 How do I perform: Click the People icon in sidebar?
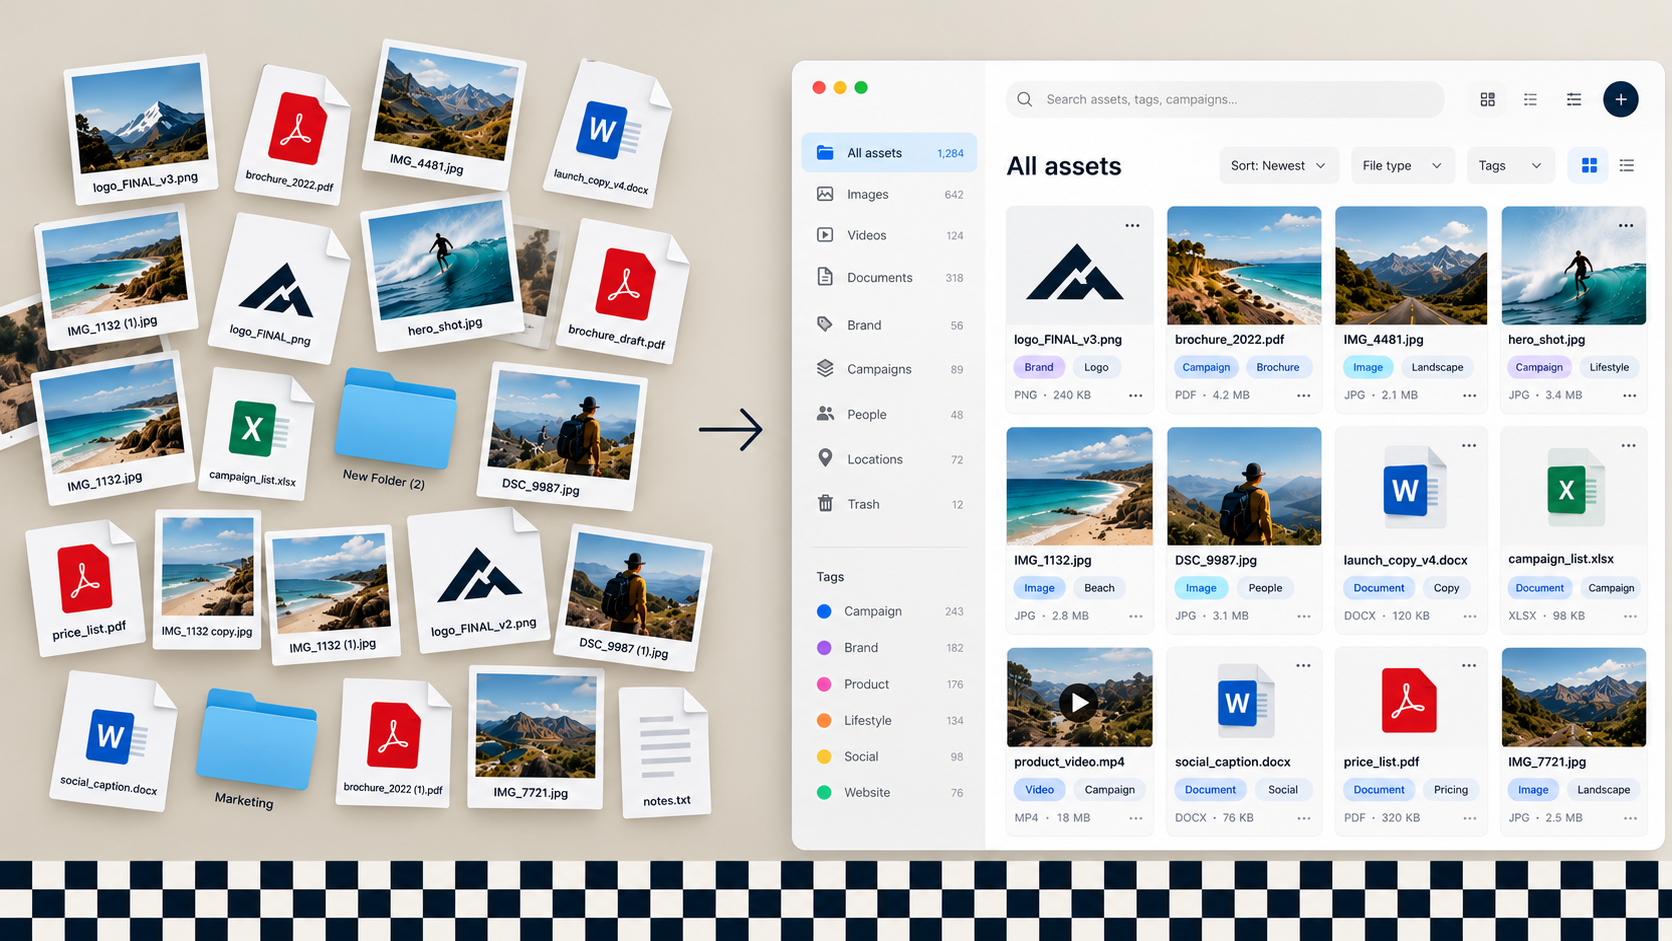click(825, 413)
